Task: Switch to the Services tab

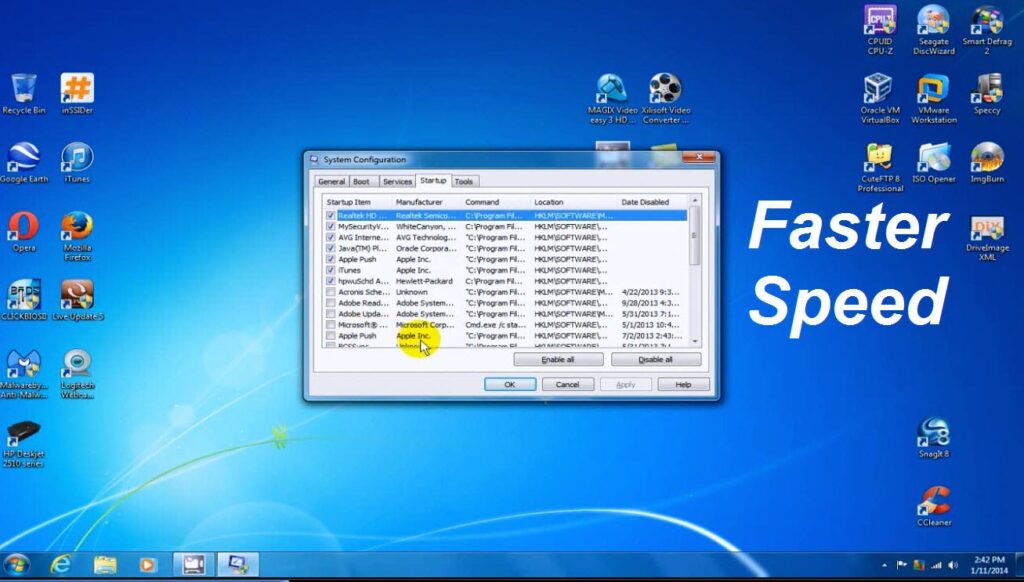Action: pyautogui.click(x=397, y=182)
